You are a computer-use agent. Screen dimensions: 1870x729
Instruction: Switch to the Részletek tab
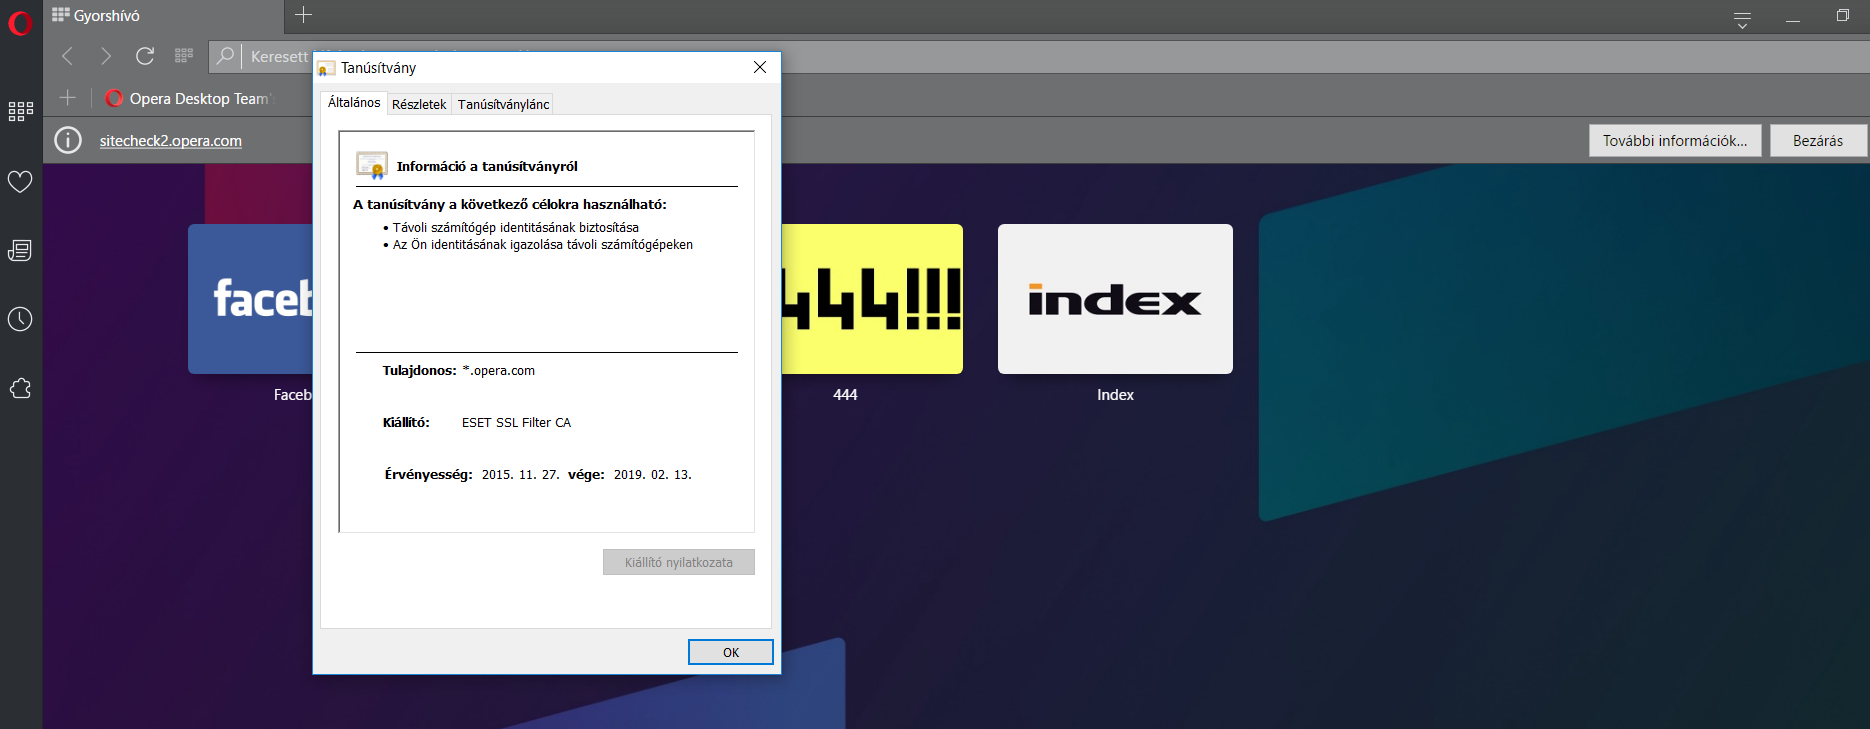419,104
